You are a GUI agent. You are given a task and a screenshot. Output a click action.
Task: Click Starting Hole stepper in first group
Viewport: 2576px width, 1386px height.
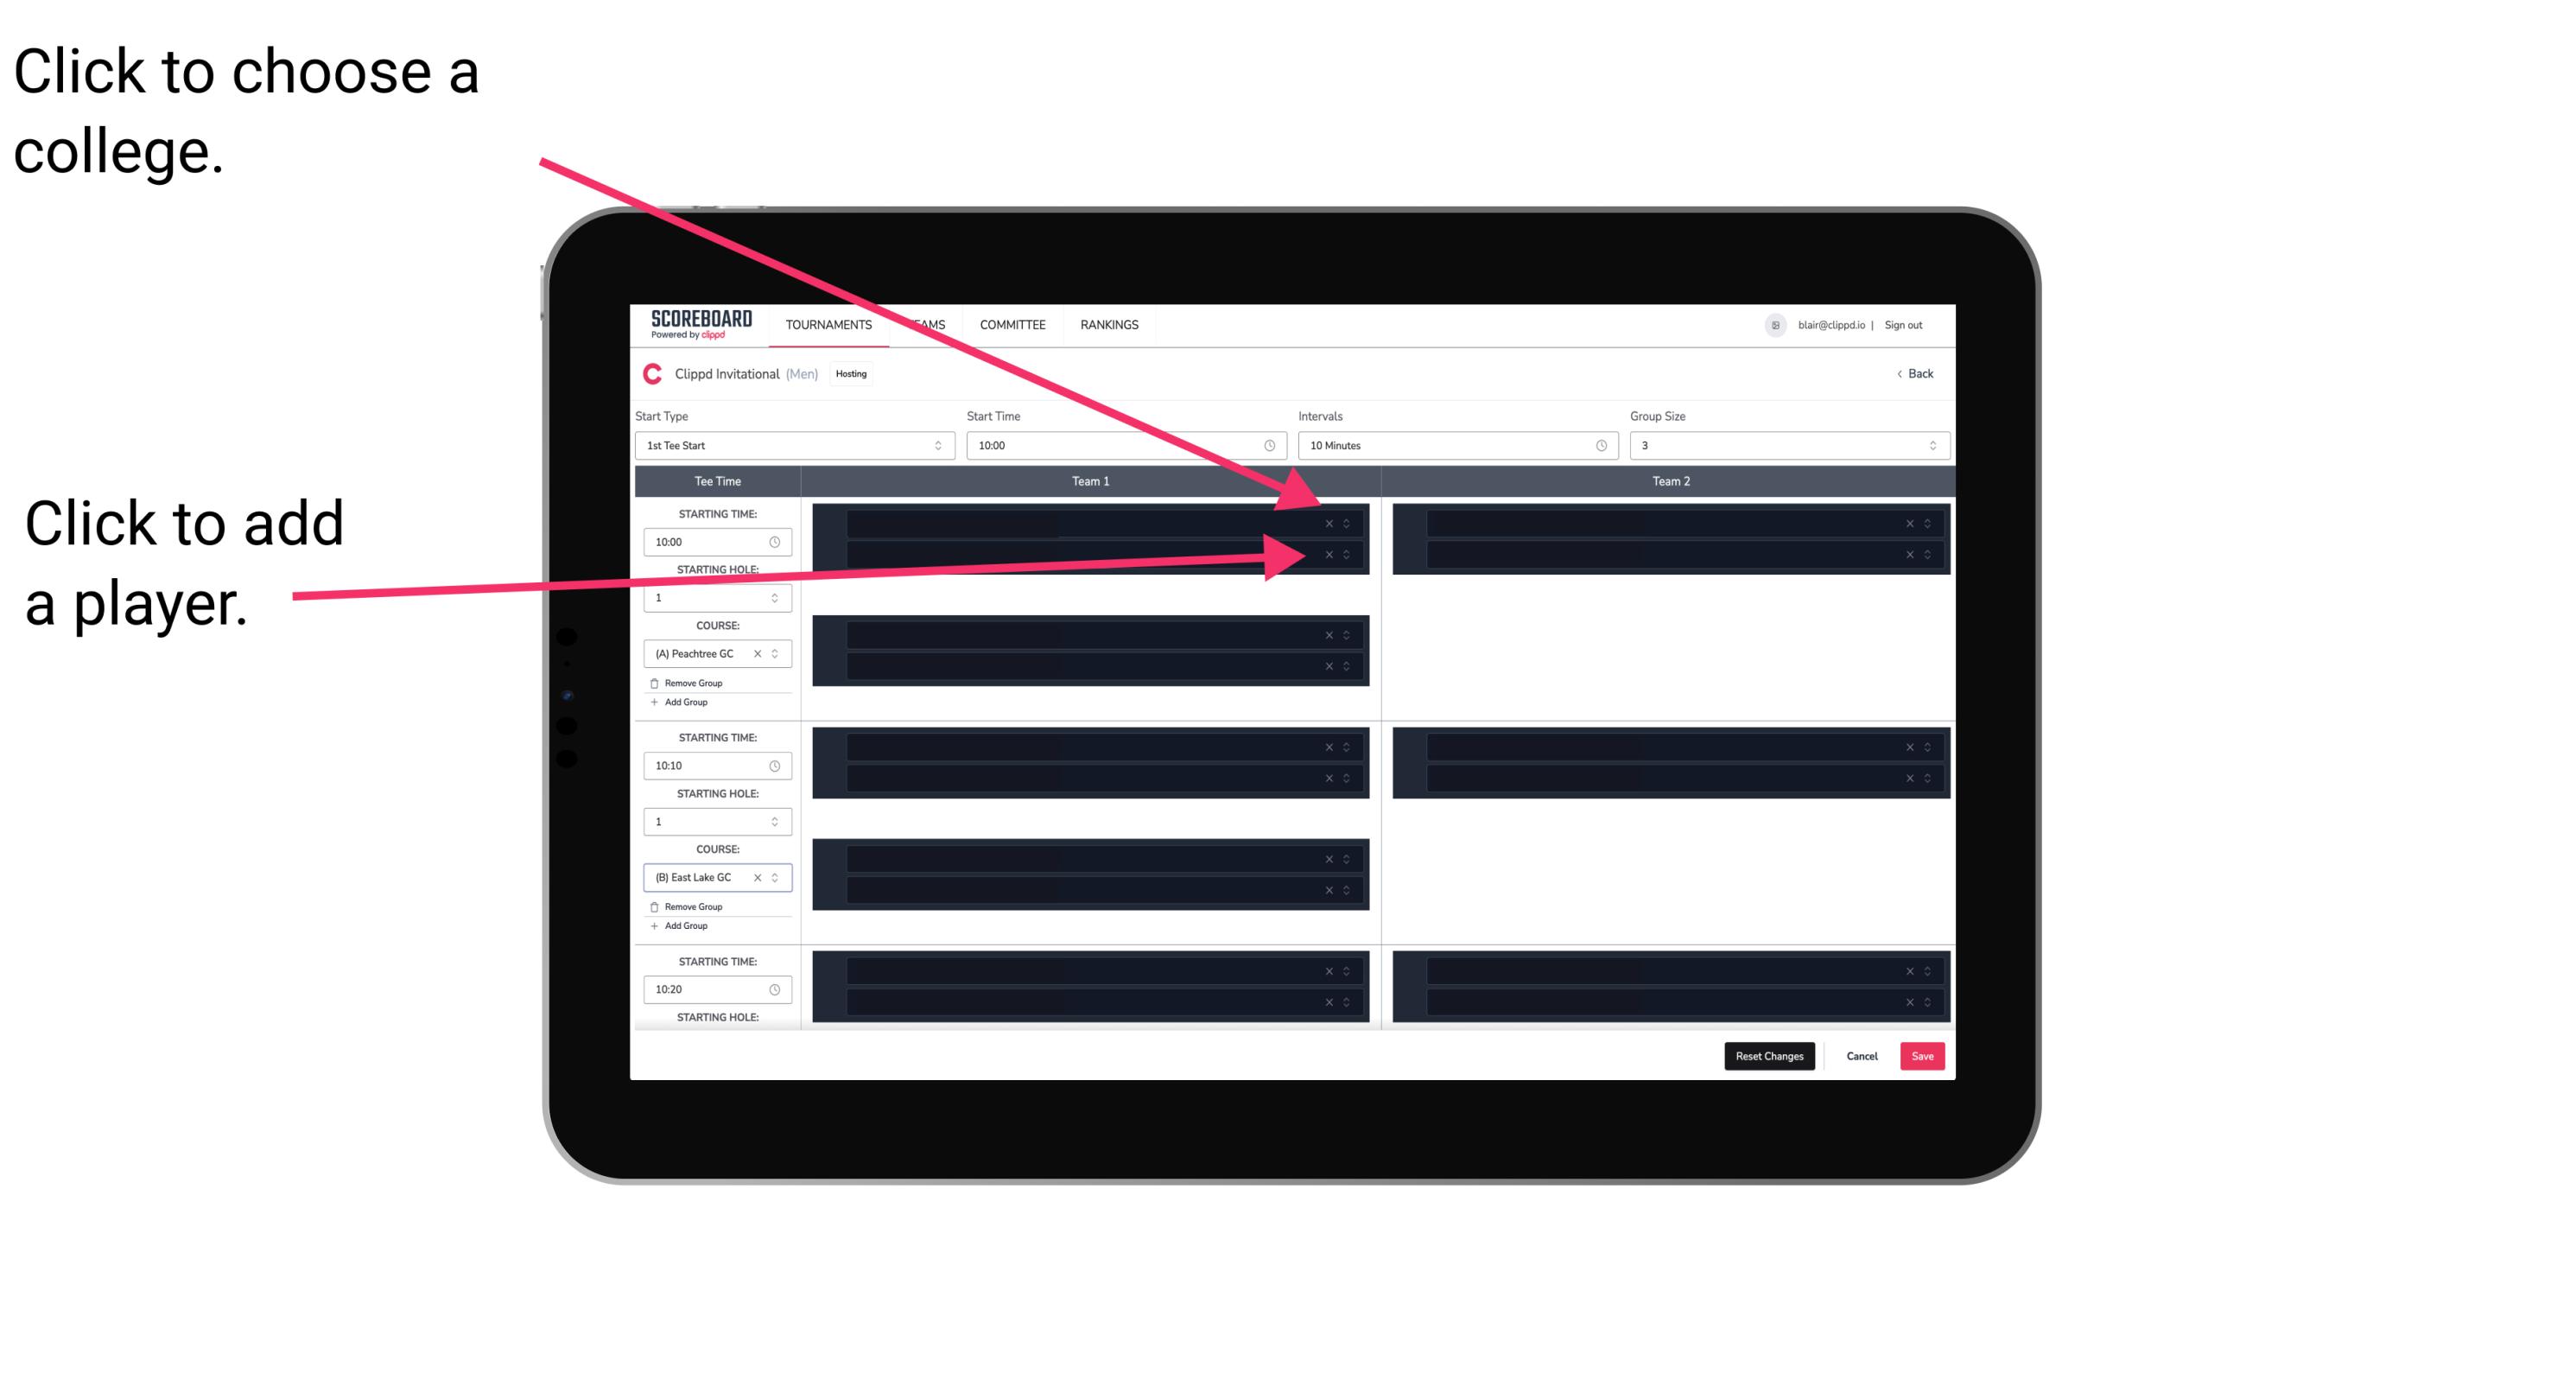coord(777,597)
